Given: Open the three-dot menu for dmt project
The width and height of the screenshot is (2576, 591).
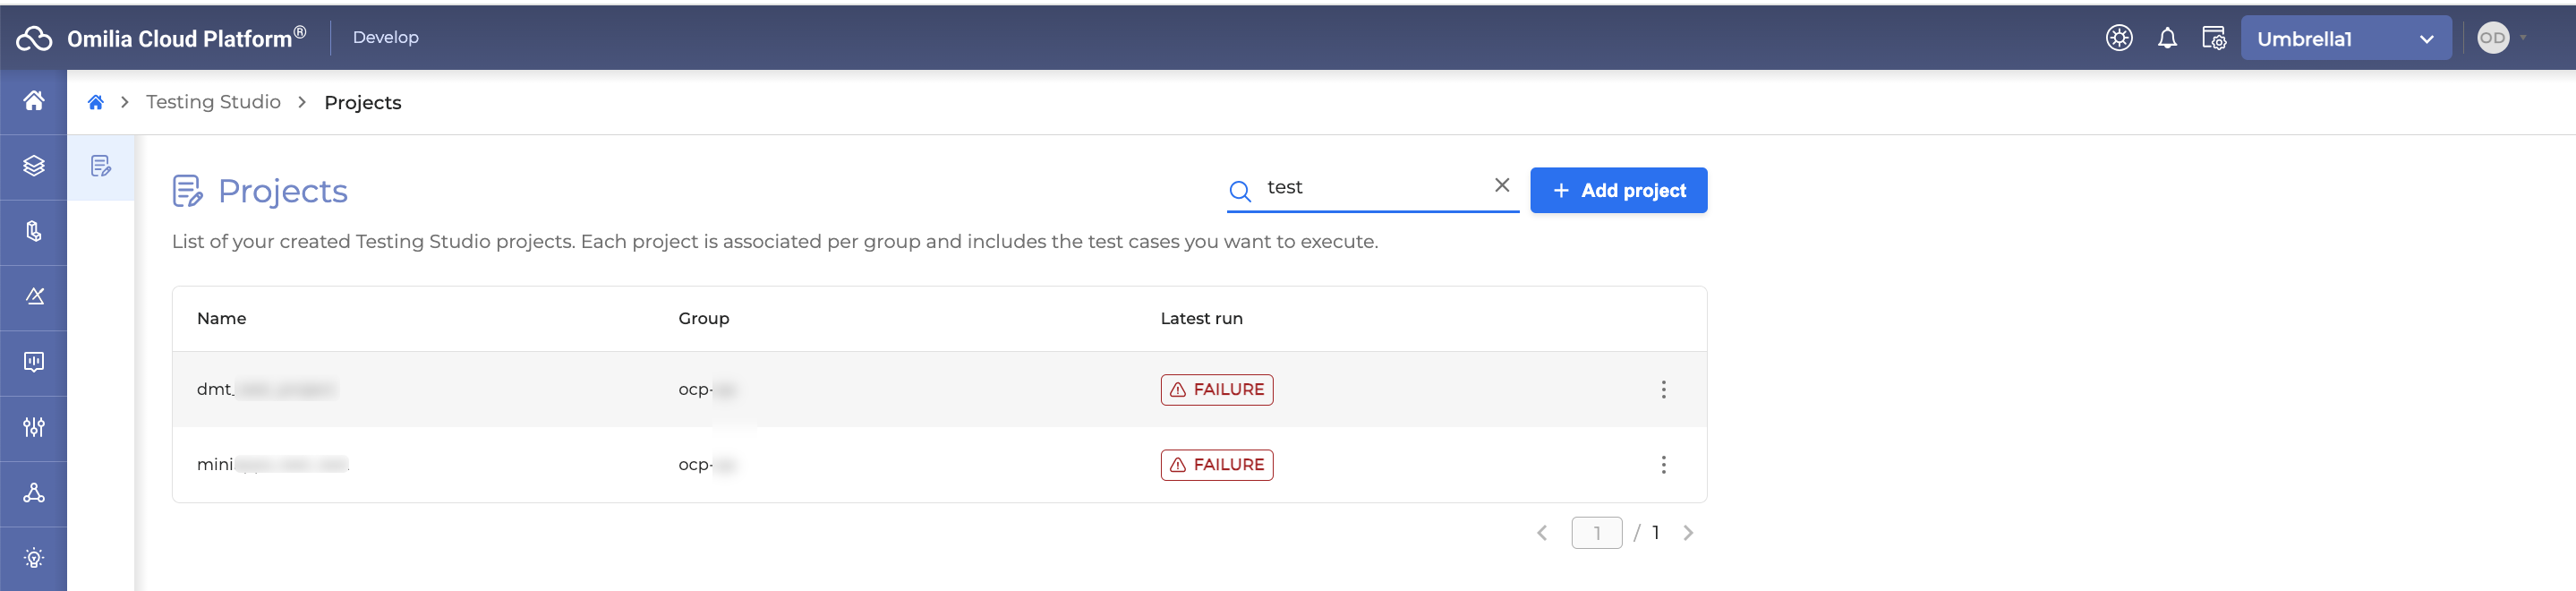Looking at the screenshot, I should pos(1663,390).
